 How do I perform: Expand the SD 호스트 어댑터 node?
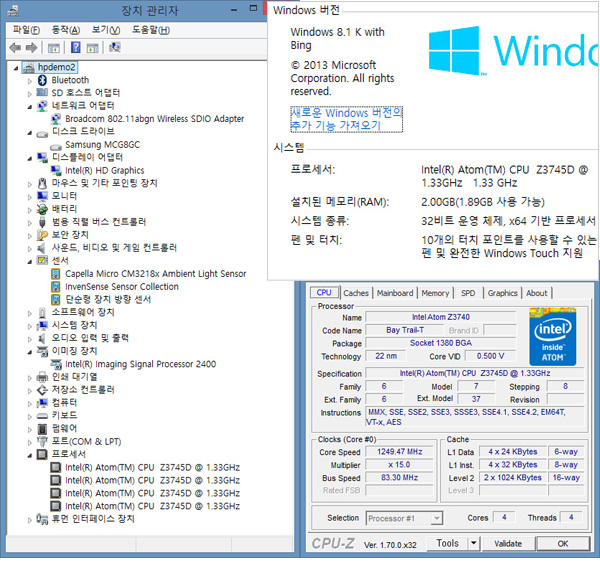[30, 94]
